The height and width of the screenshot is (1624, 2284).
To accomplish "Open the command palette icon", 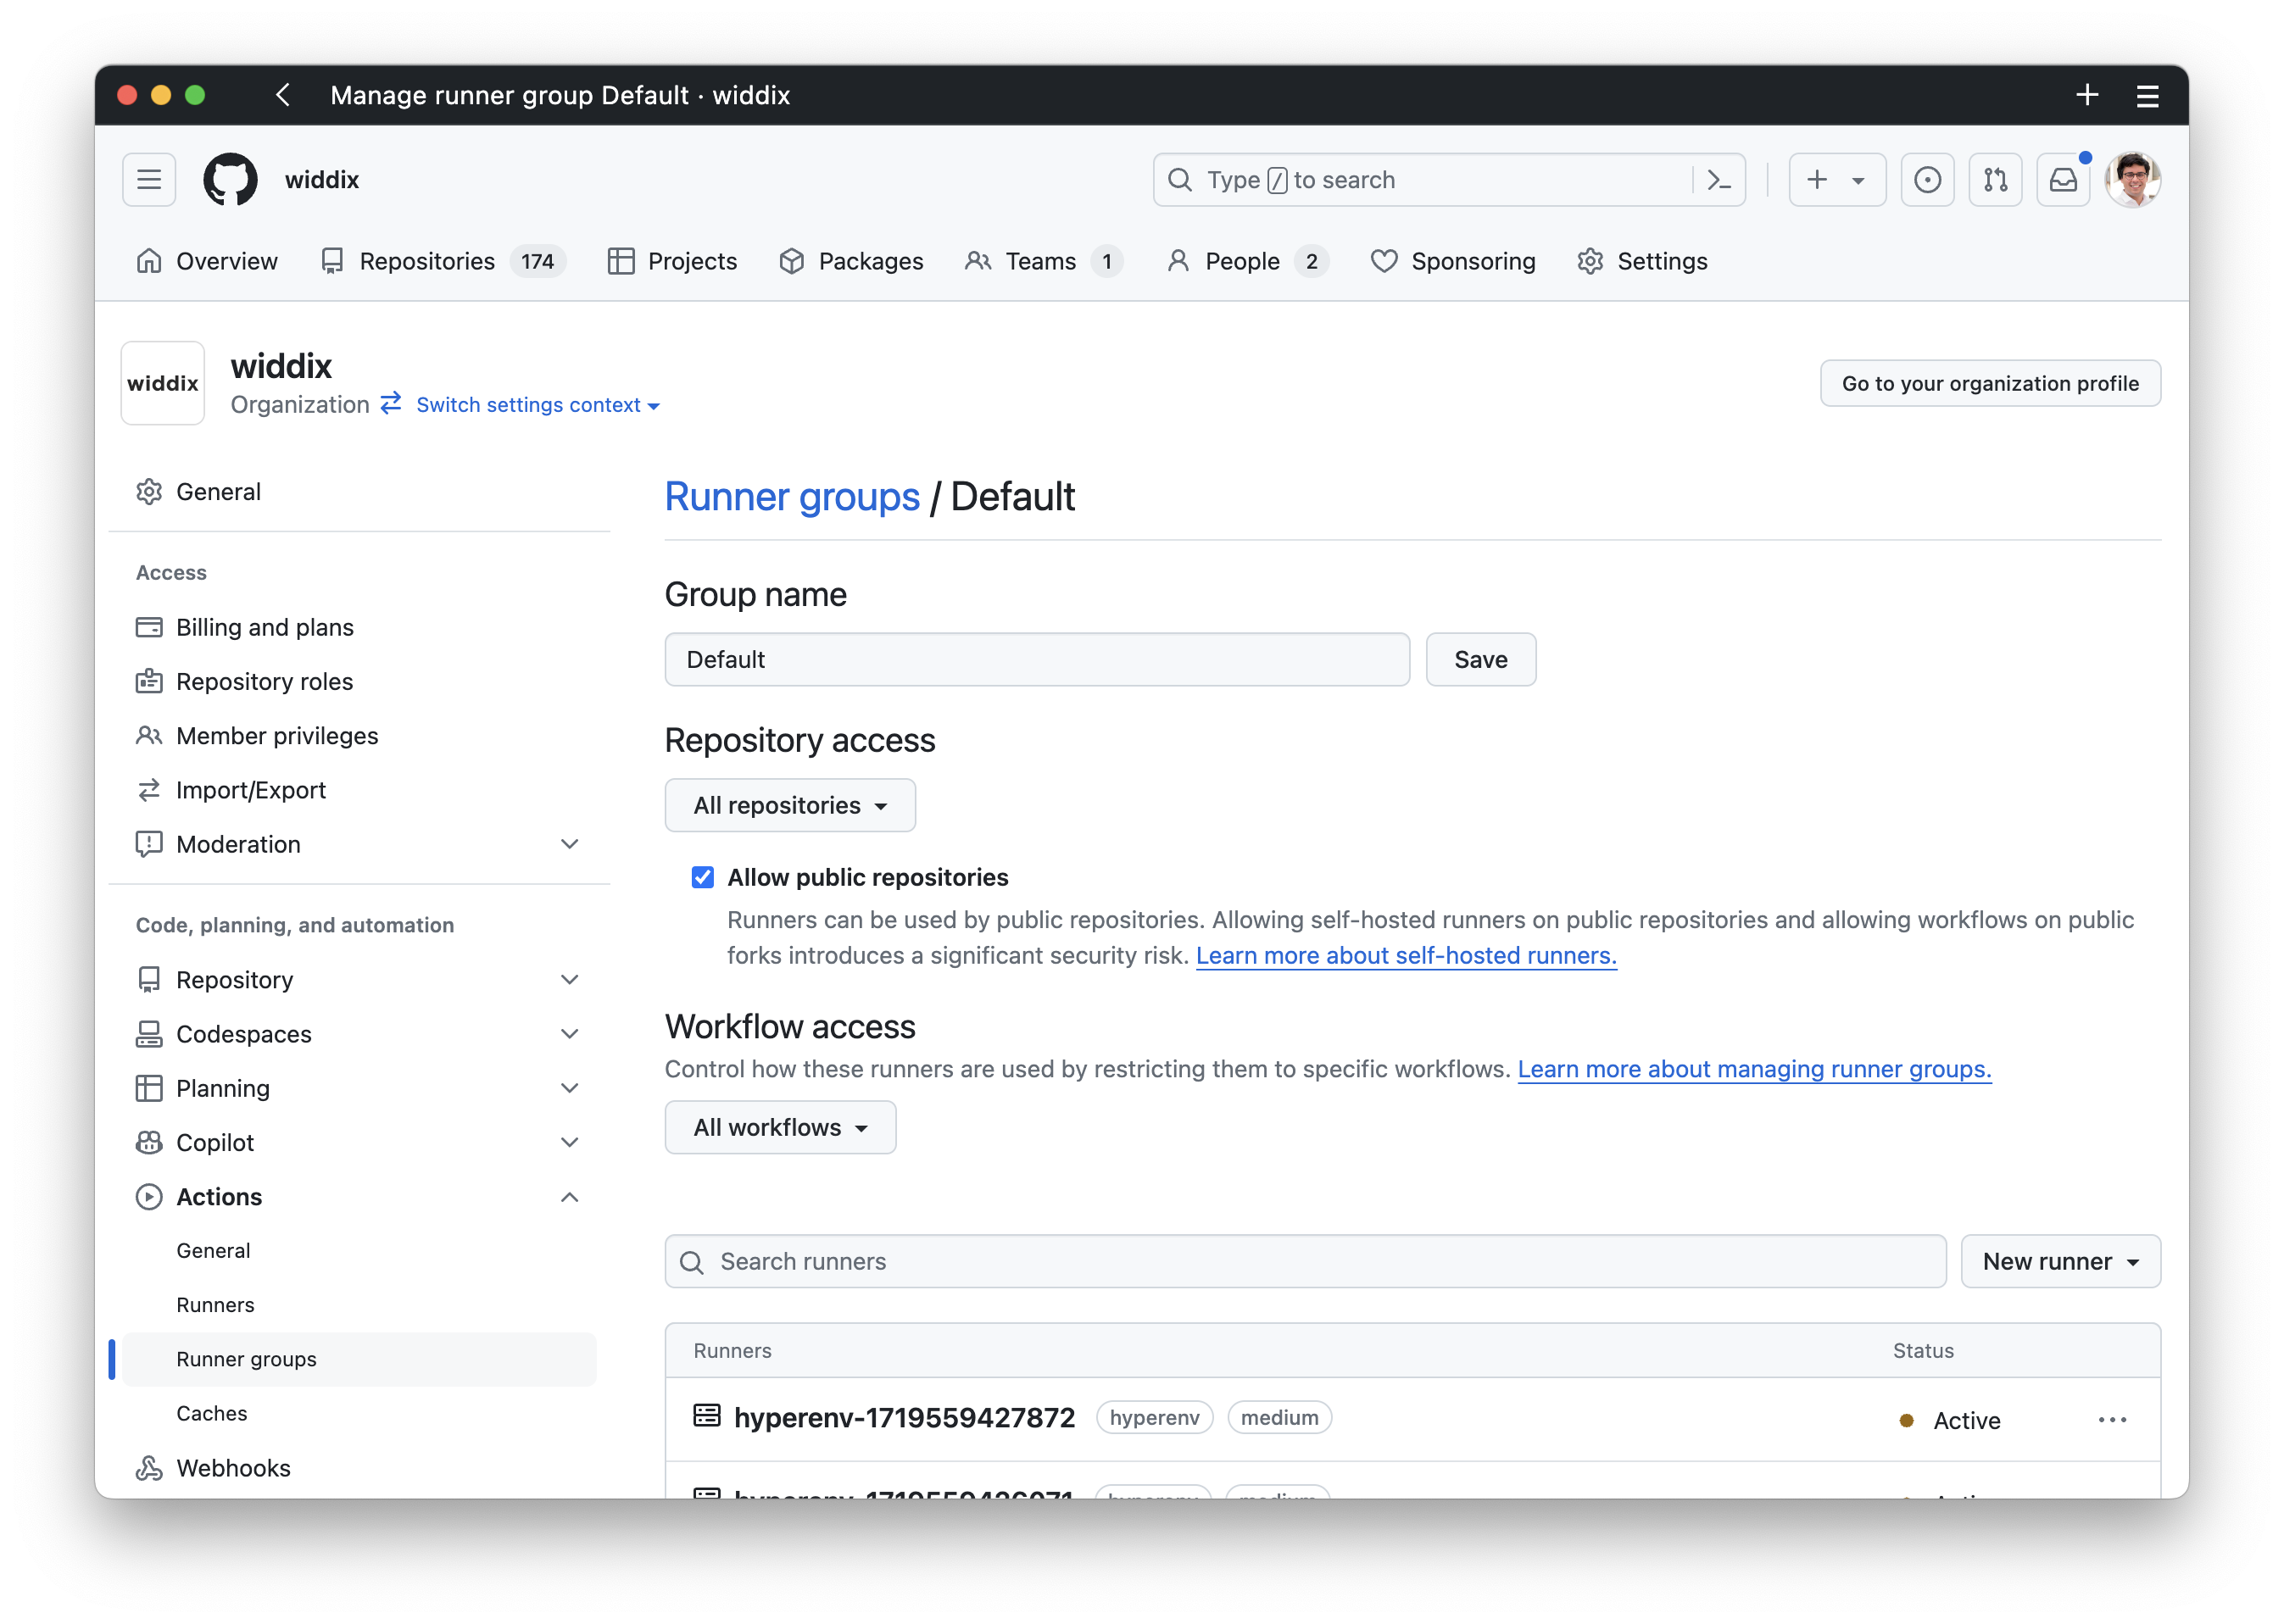I will click(x=1719, y=180).
